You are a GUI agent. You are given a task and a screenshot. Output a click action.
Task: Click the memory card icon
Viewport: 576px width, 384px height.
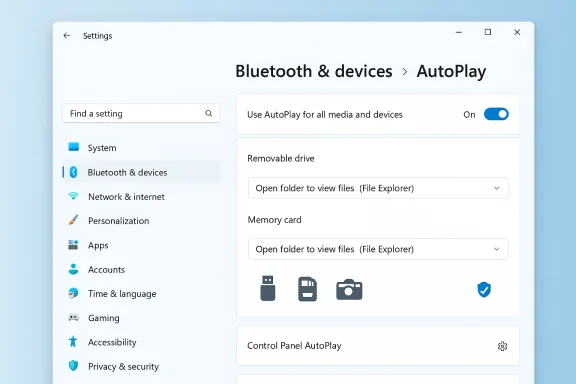pos(307,289)
